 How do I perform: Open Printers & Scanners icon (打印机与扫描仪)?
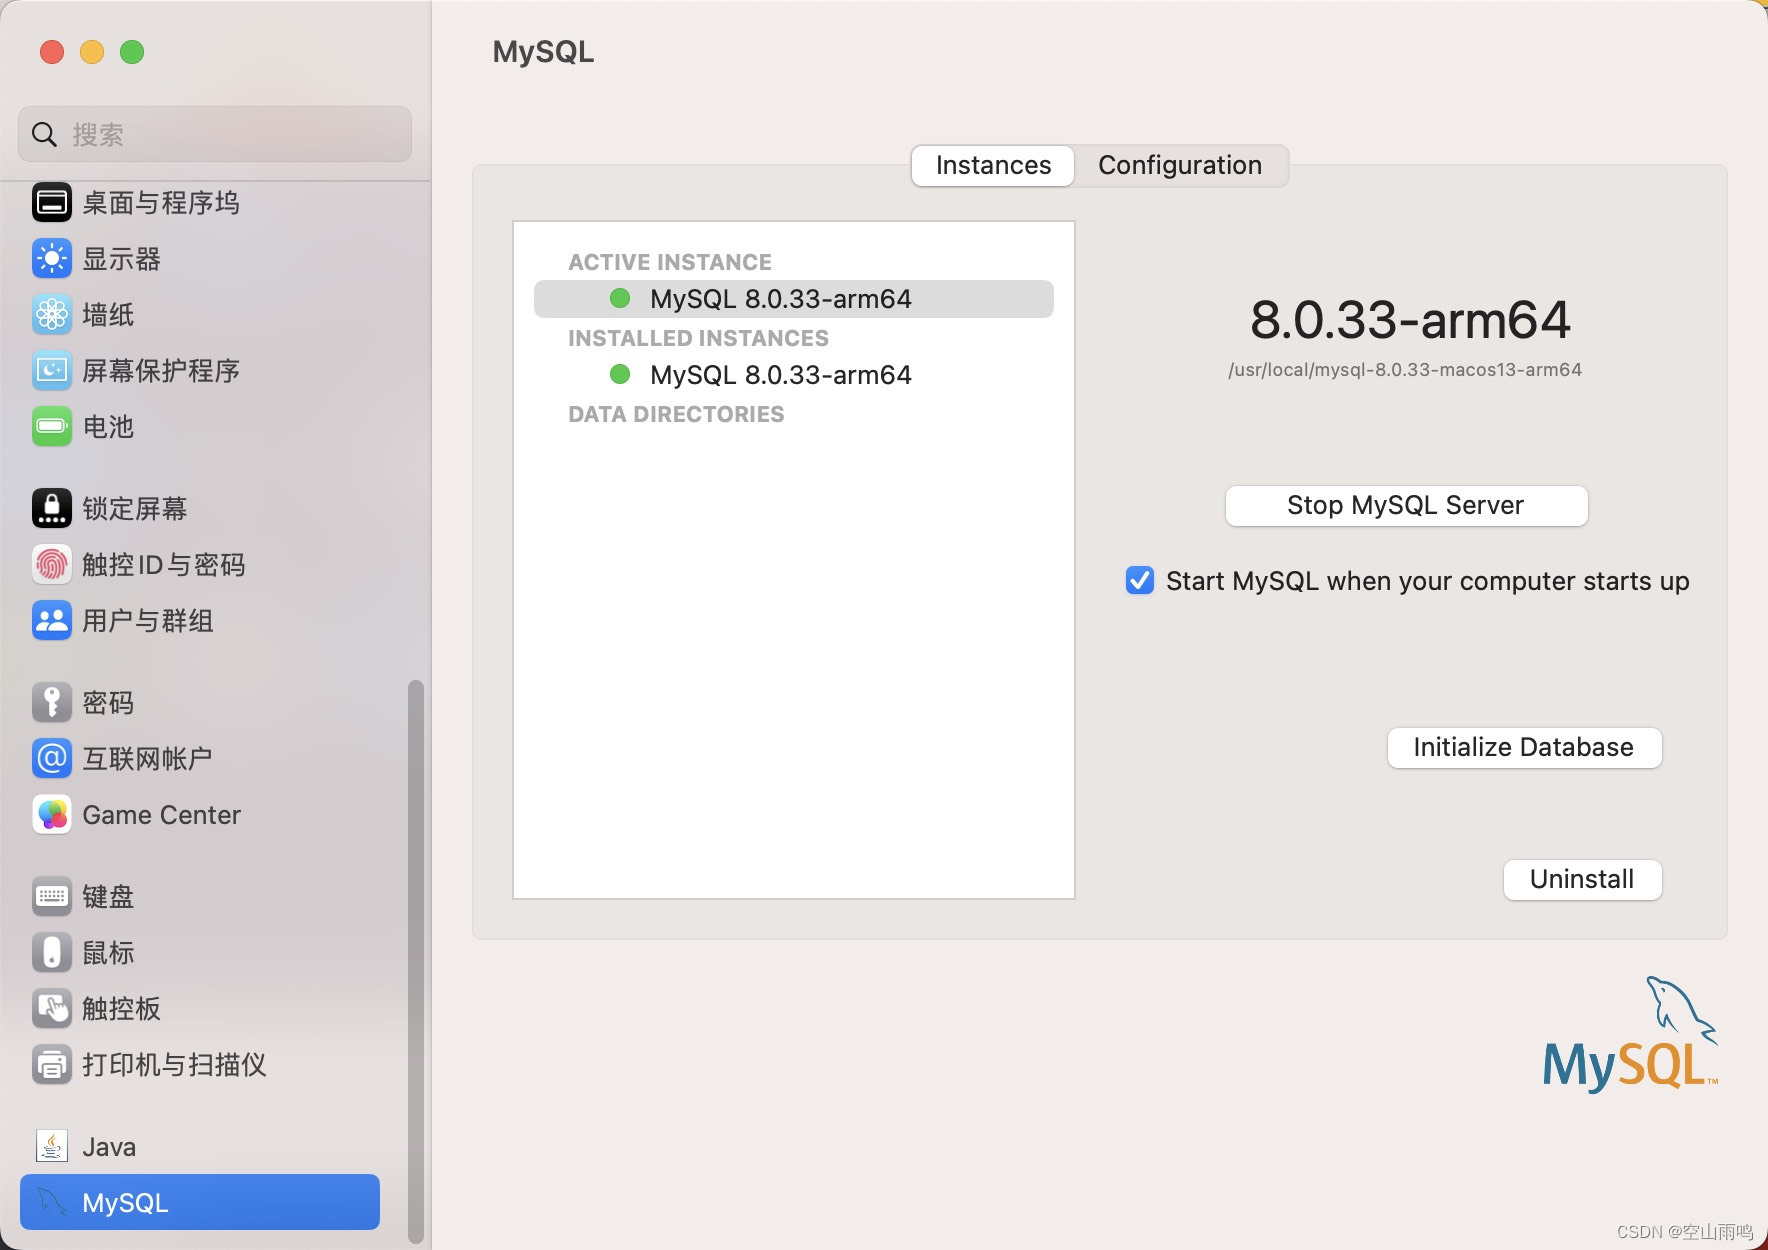[x=52, y=1065]
